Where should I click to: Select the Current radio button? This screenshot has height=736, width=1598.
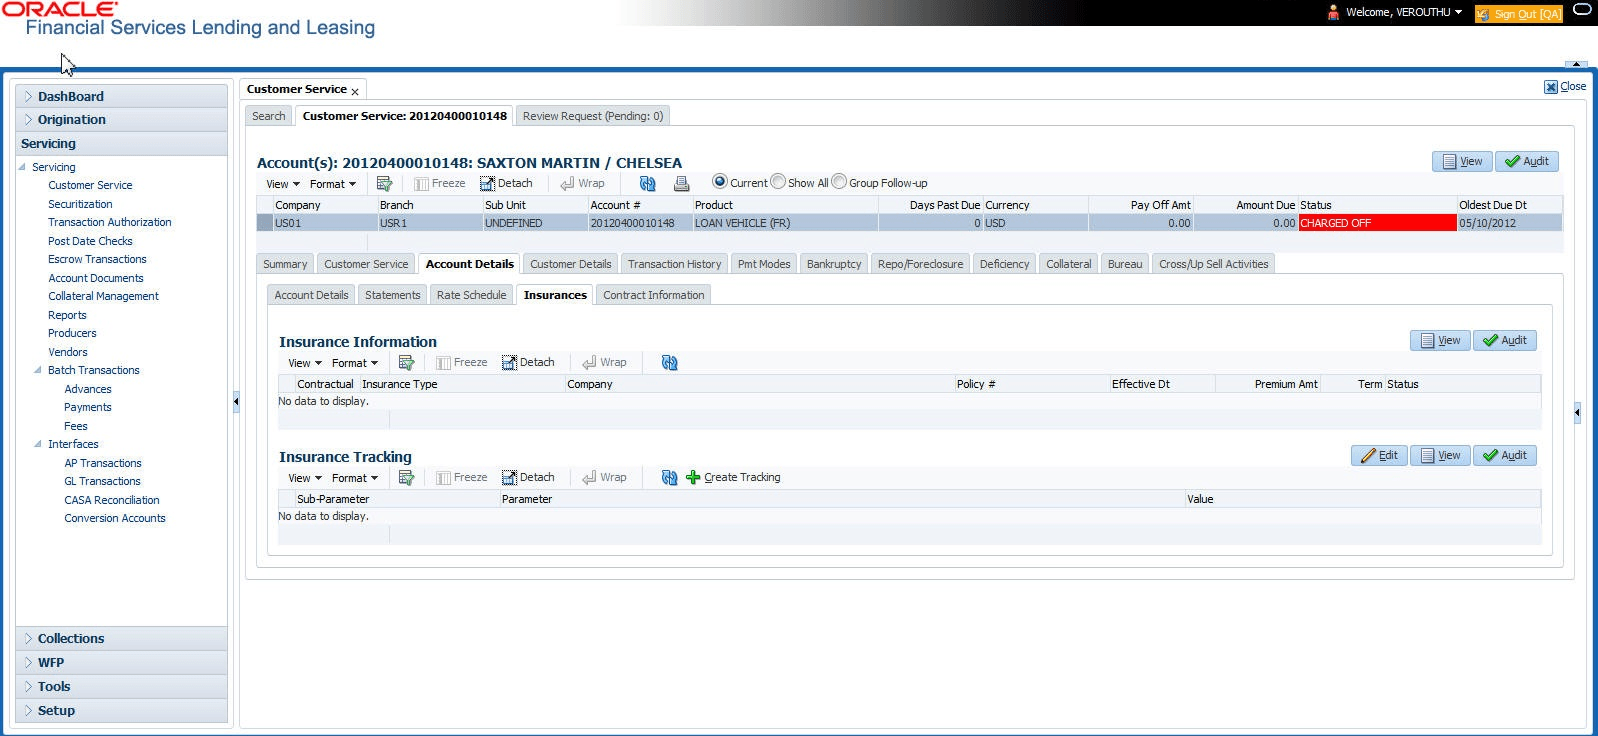(720, 182)
